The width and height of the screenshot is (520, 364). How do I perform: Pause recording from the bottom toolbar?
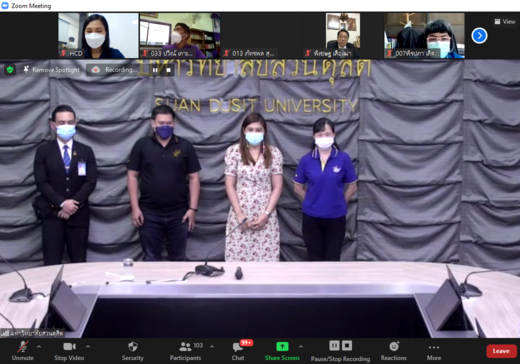coord(334,345)
